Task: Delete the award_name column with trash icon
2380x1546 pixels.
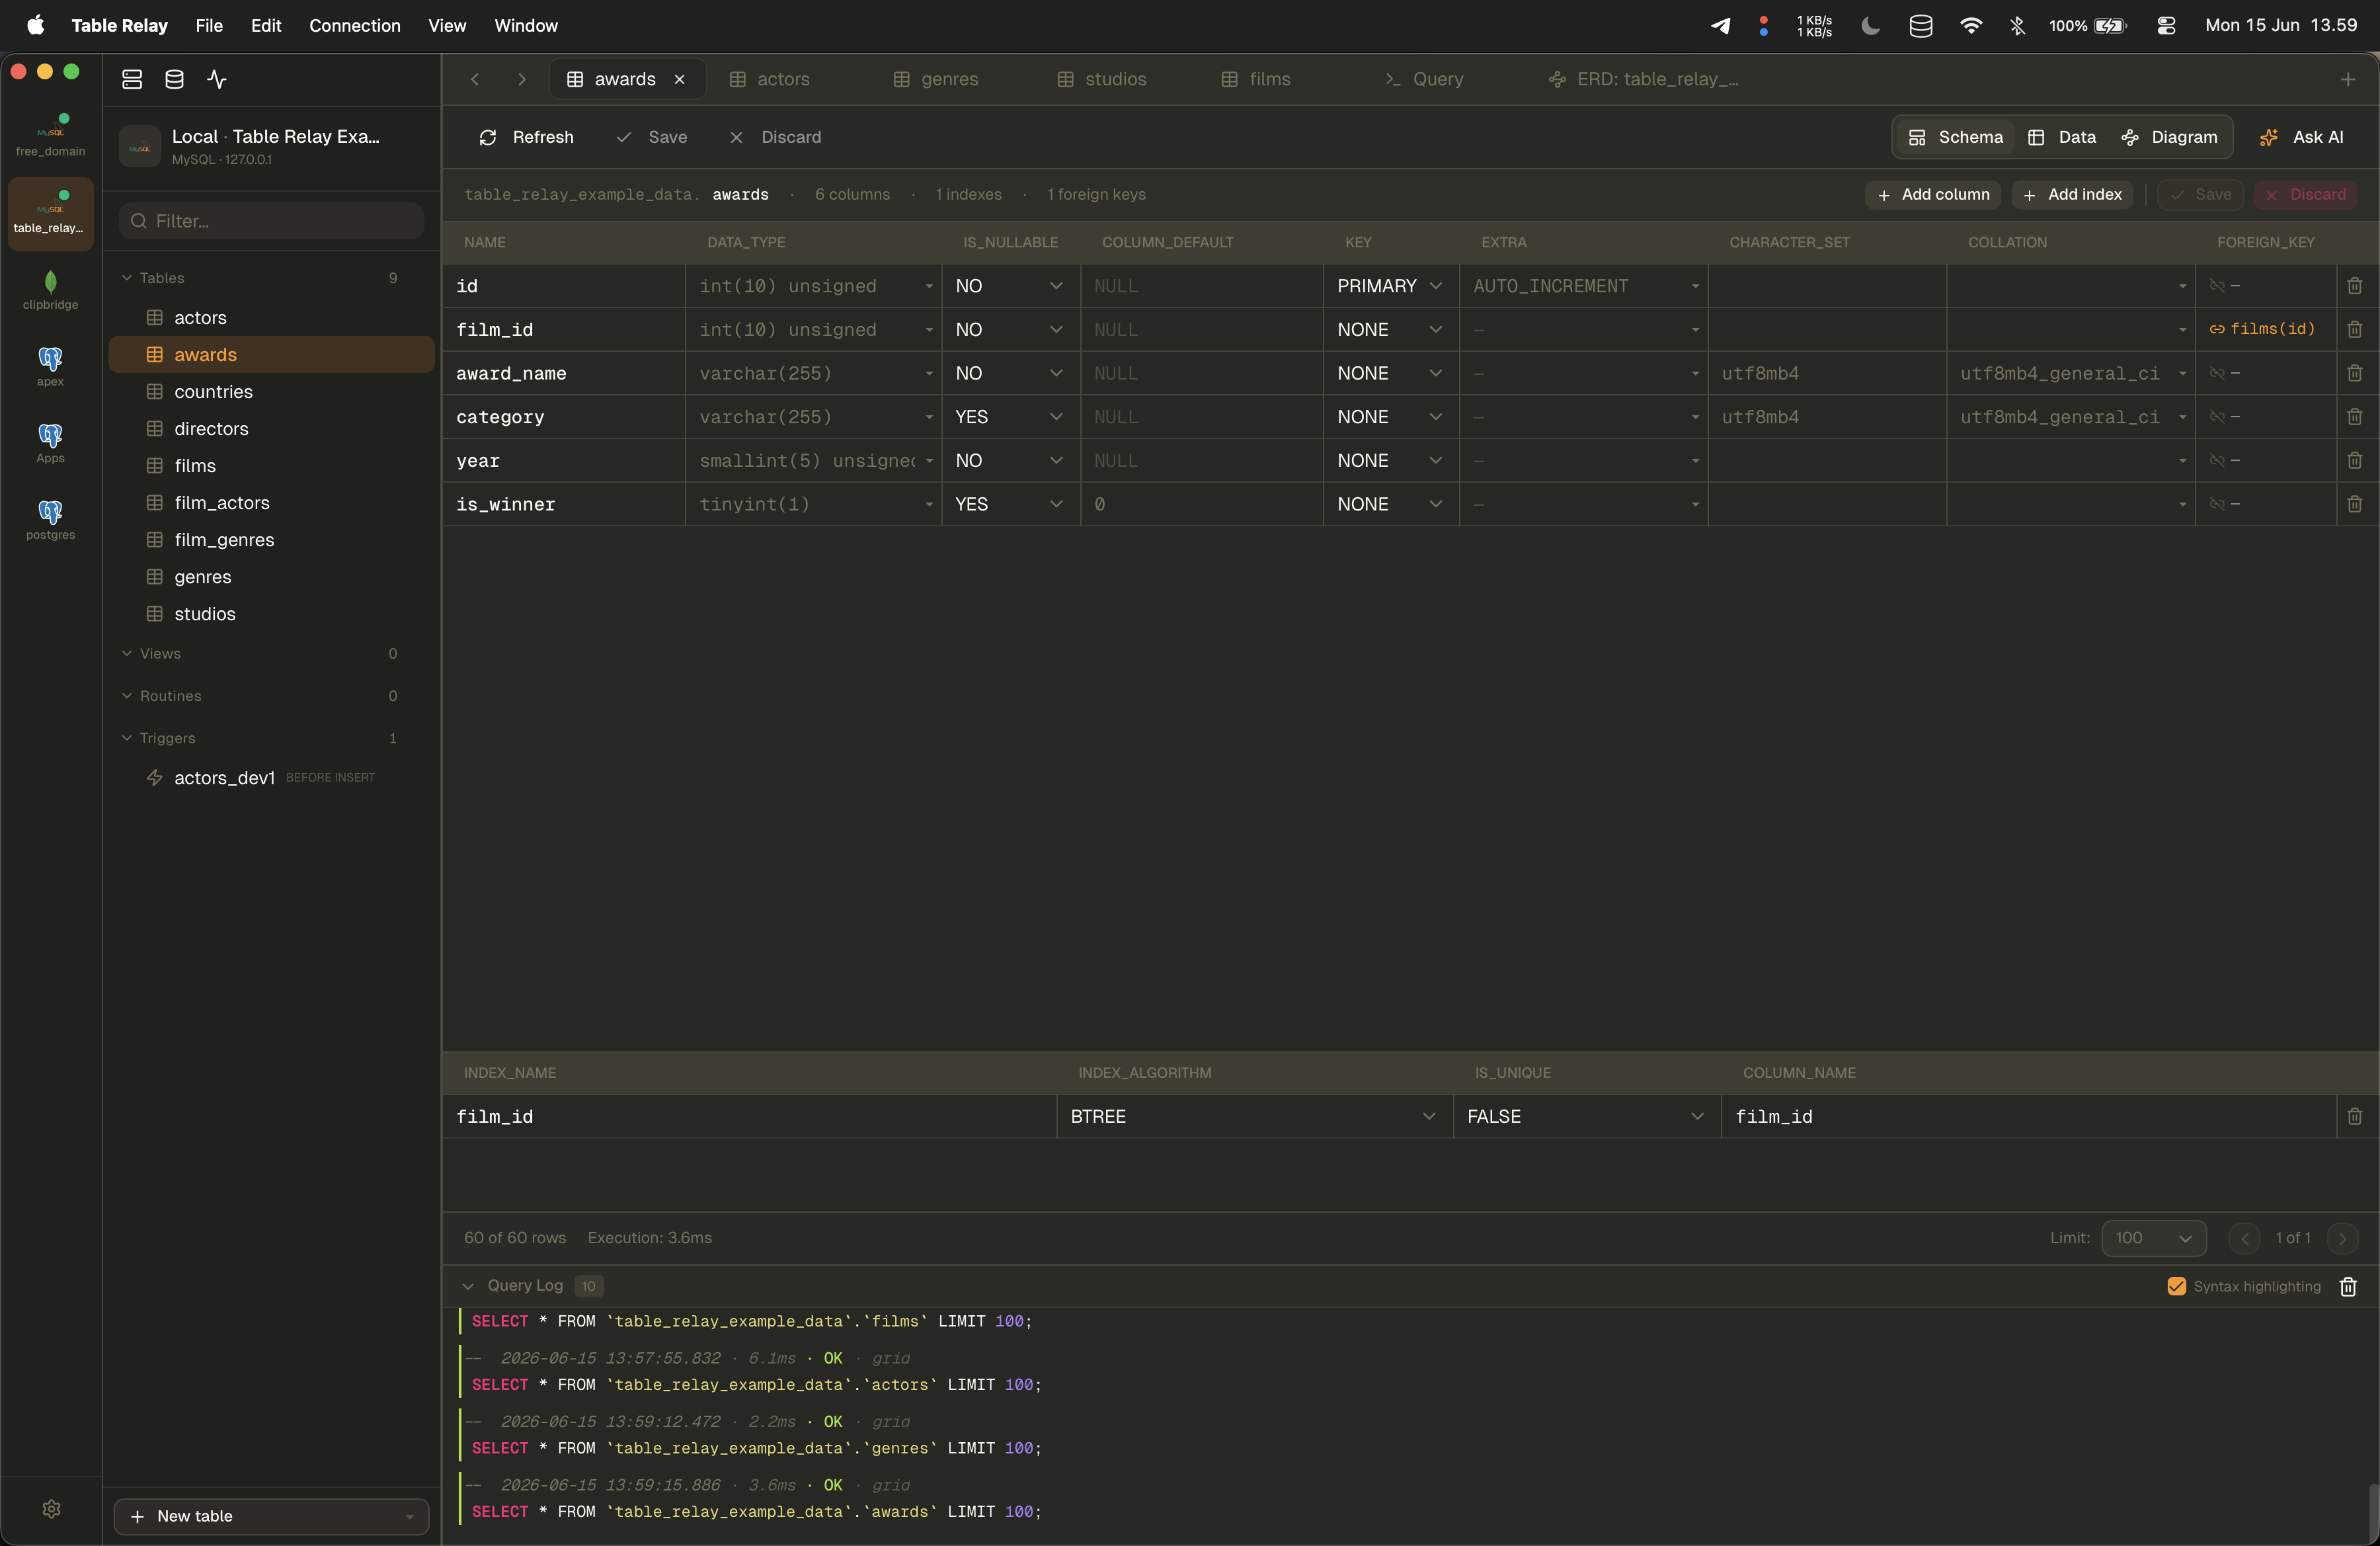Action: click(x=2354, y=373)
